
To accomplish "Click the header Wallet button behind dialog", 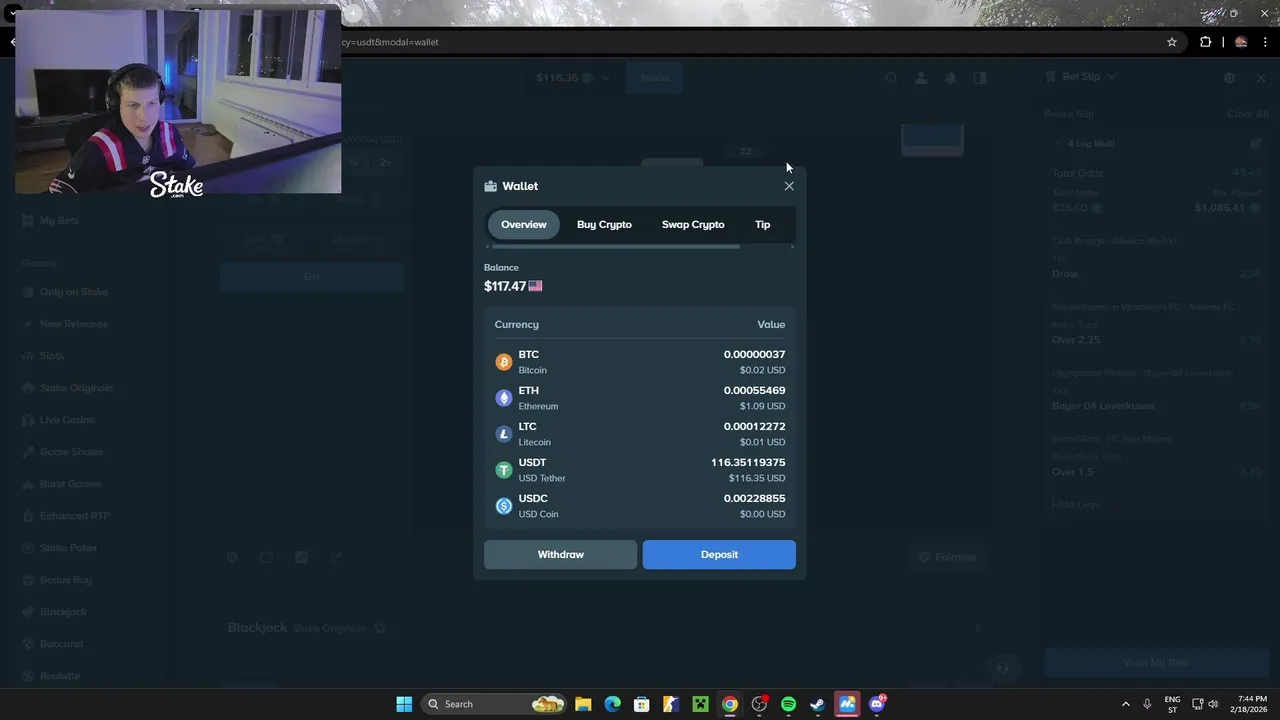I will pos(655,78).
